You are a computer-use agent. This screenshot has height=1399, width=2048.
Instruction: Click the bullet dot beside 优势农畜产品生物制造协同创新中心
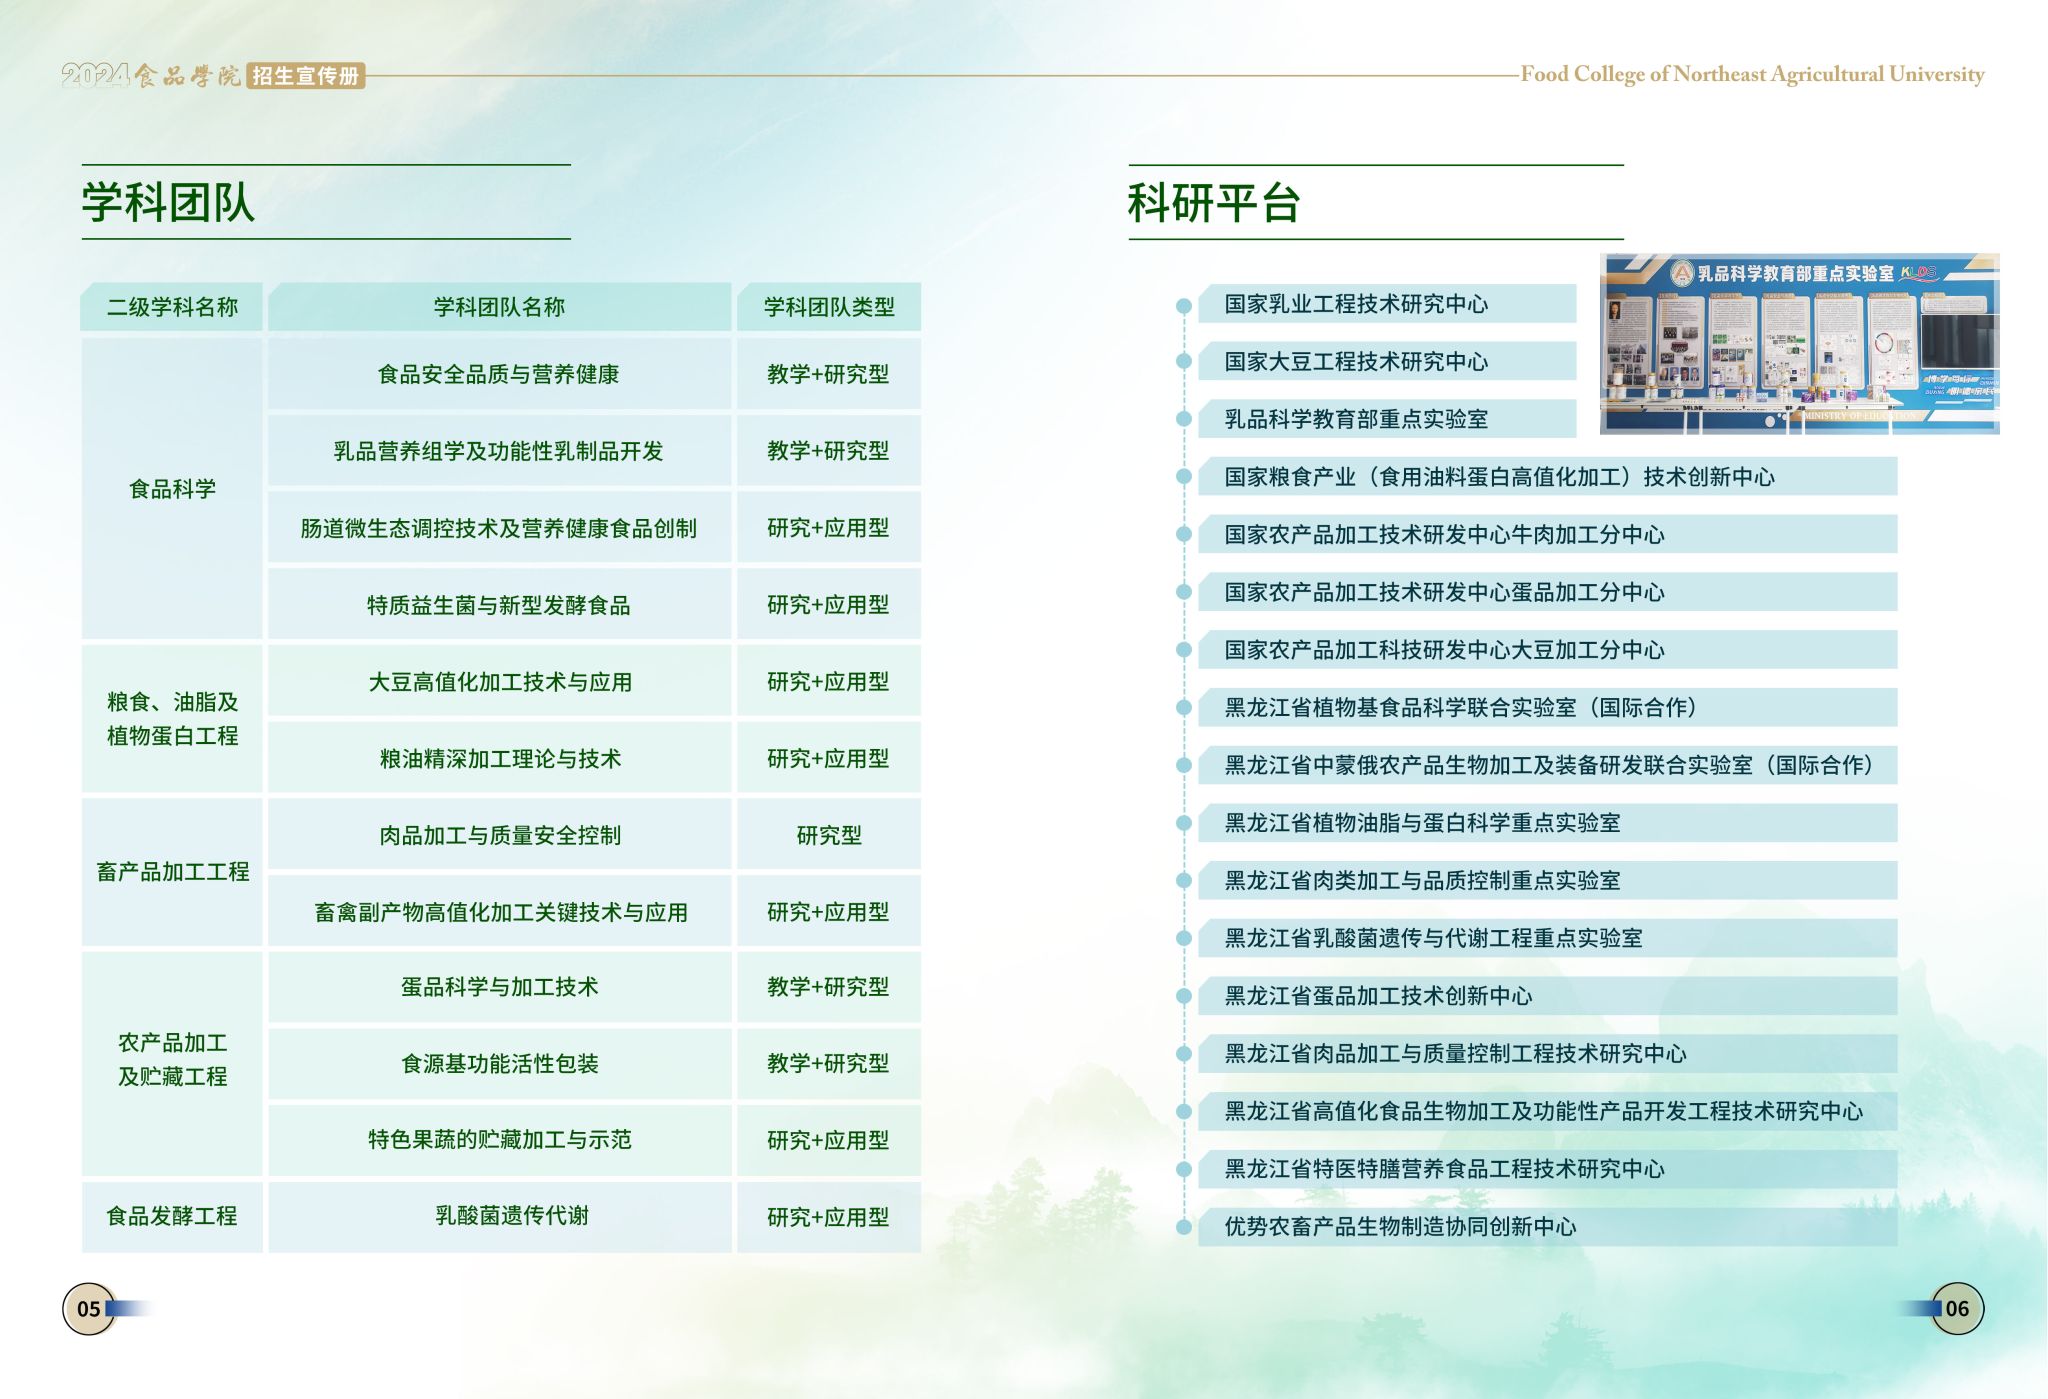[x=1184, y=1227]
